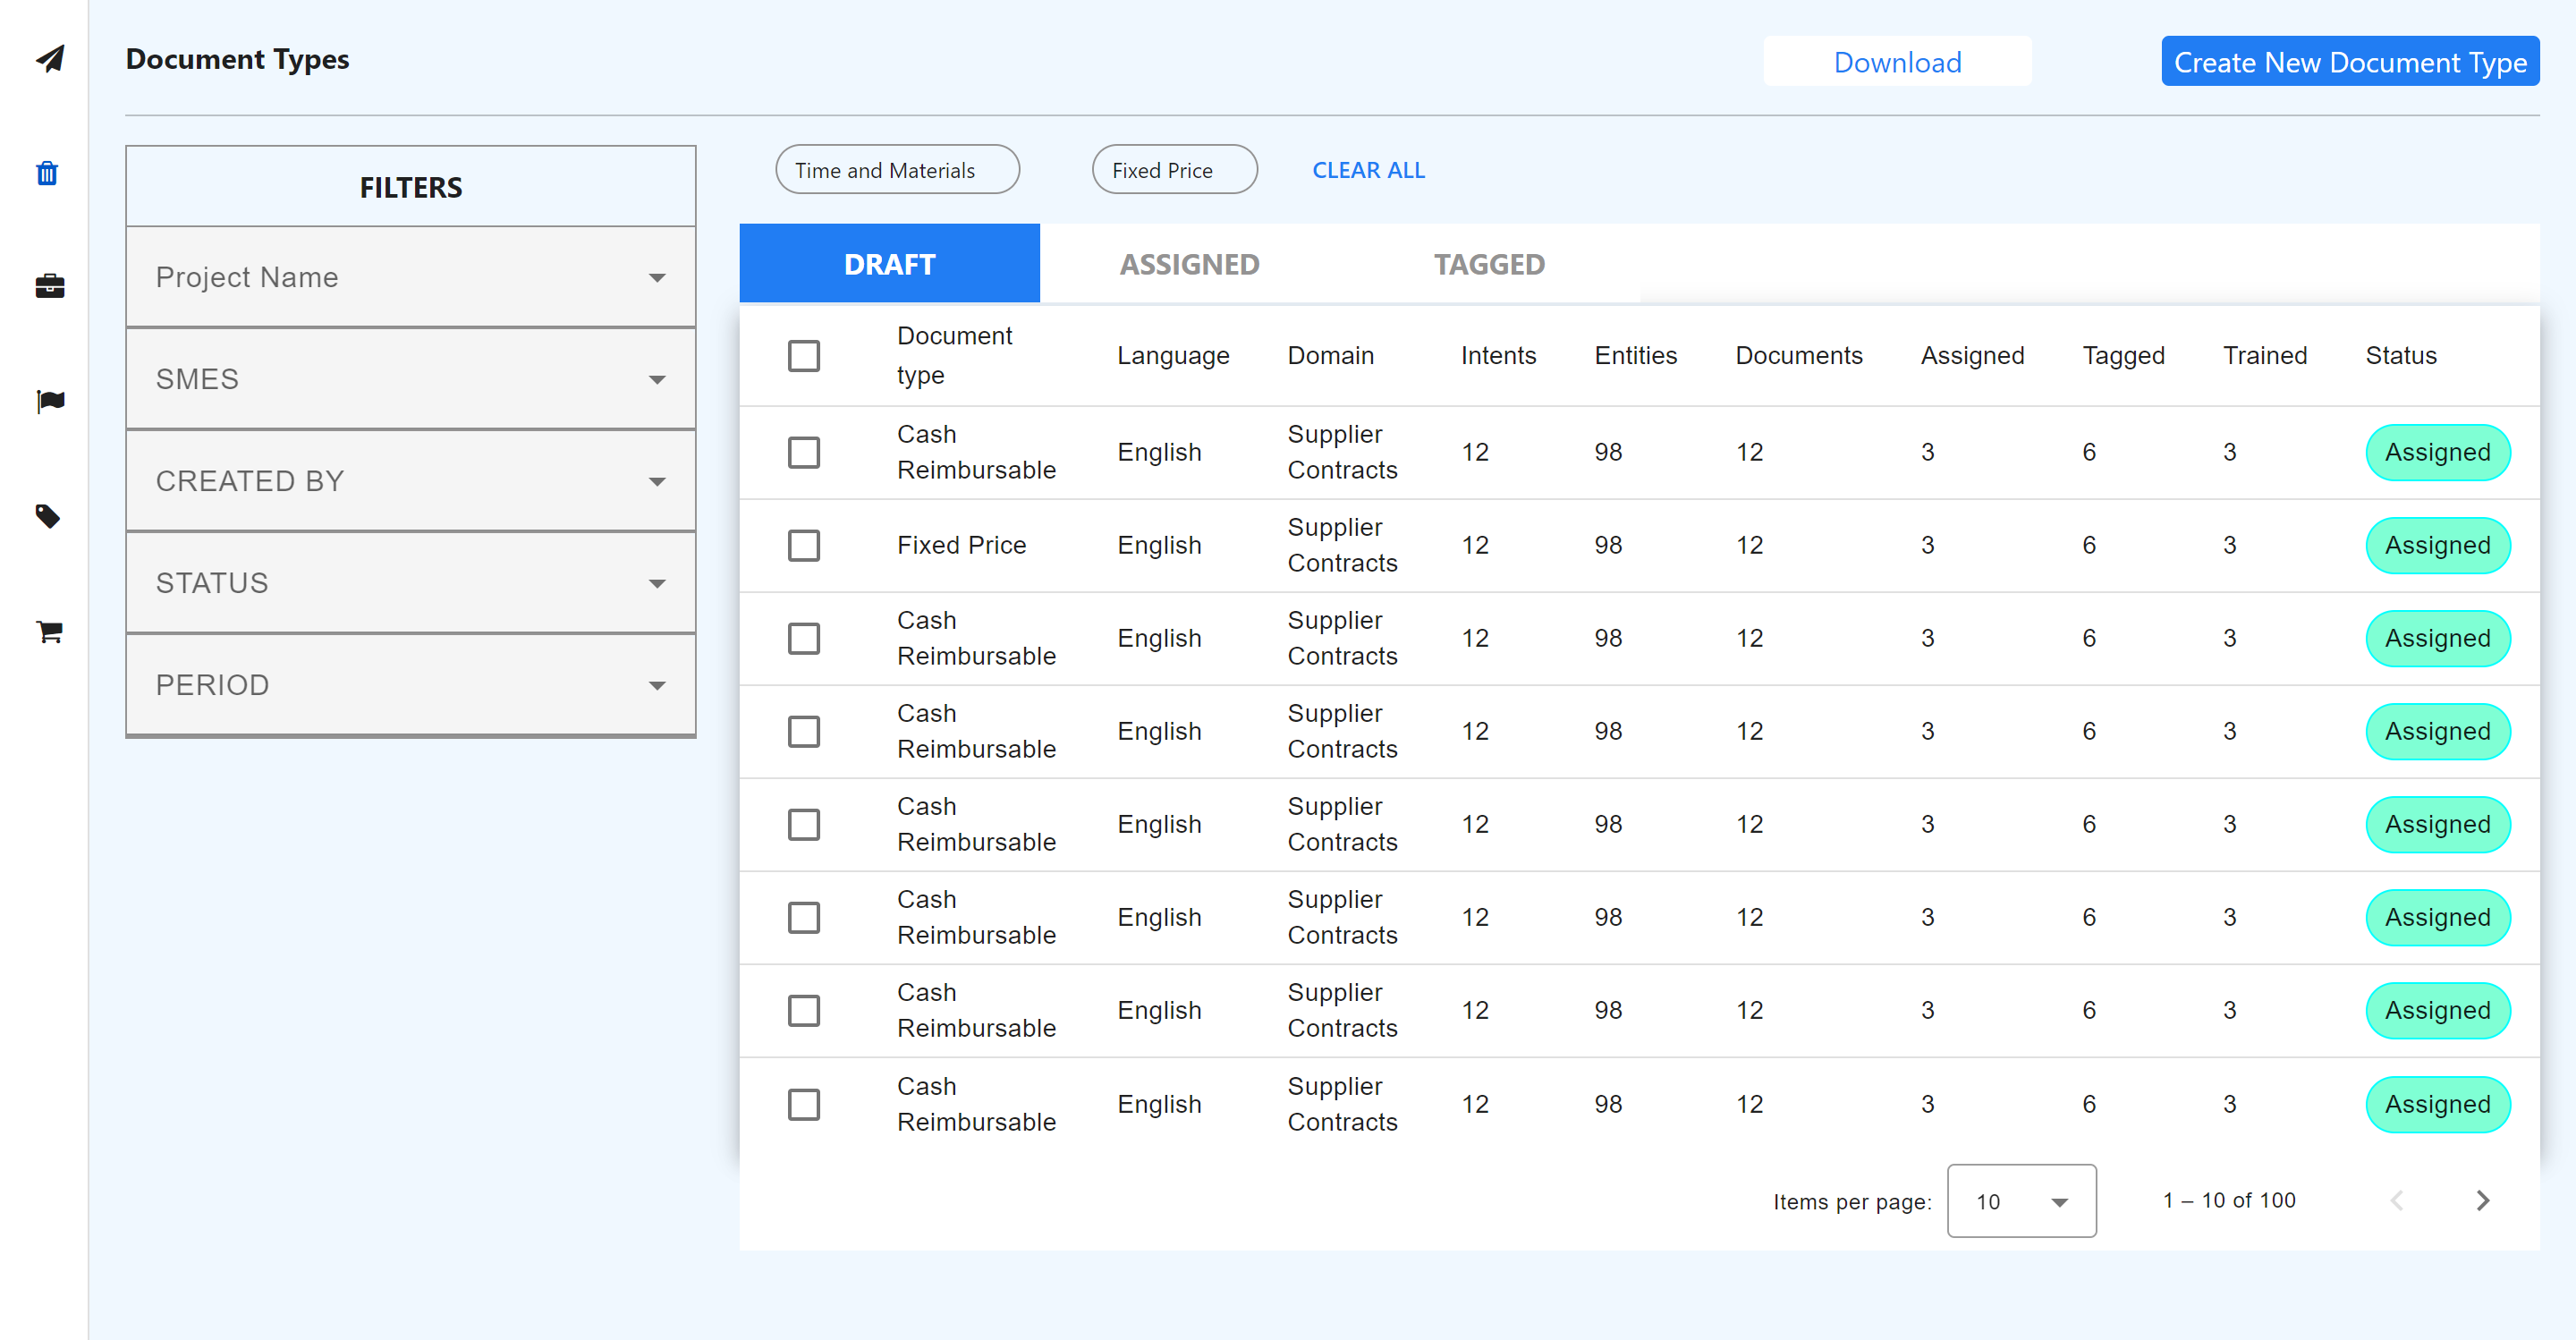Click the green Assigned status badge on the Fixed Price row
Image resolution: width=2576 pixels, height=1340 pixels.
pyautogui.click(x=2438, y=545)
